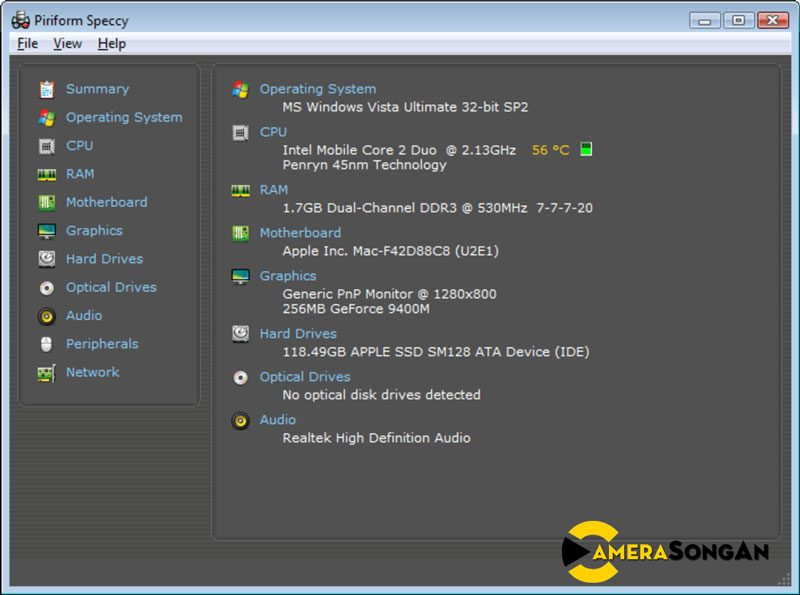This screenshot has width=800, height=595.
Task: Click the Piriform Speccy title bar app icon
Action: (20, 20)
